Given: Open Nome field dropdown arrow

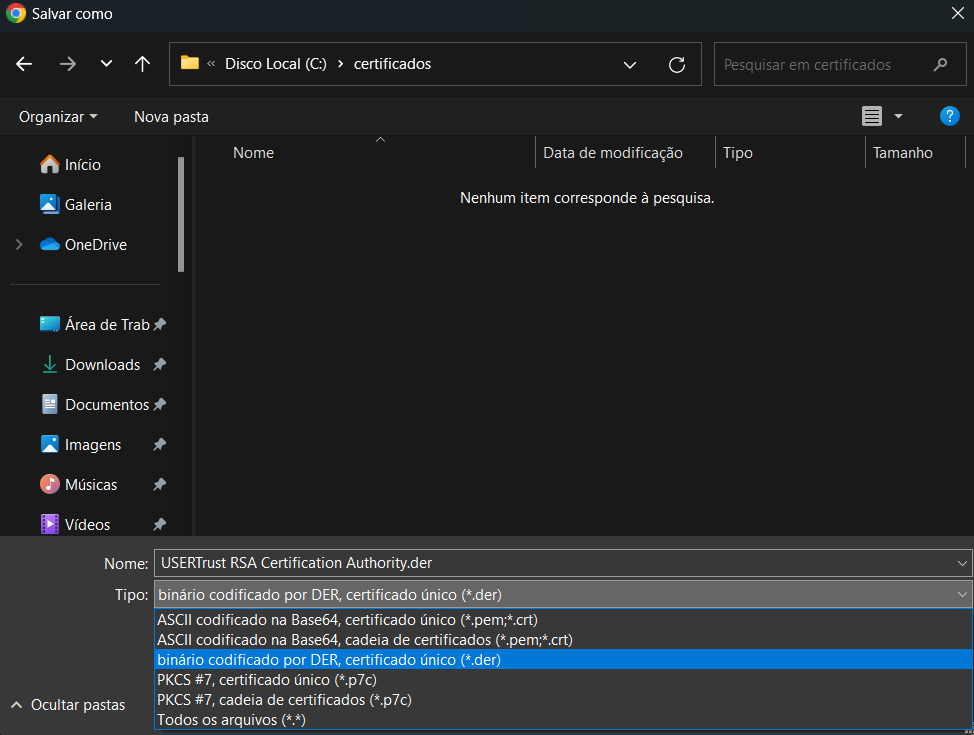Looking at the screenshot, I should [x=962, y=564].
